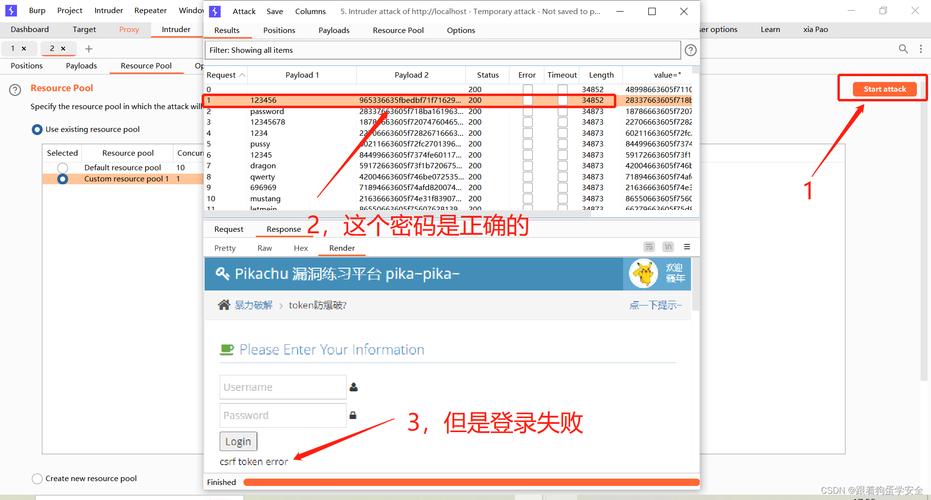Click the rendered page vertical scrollbar
The width and height of the screenshot is (931, 500).
coord(695,284)
